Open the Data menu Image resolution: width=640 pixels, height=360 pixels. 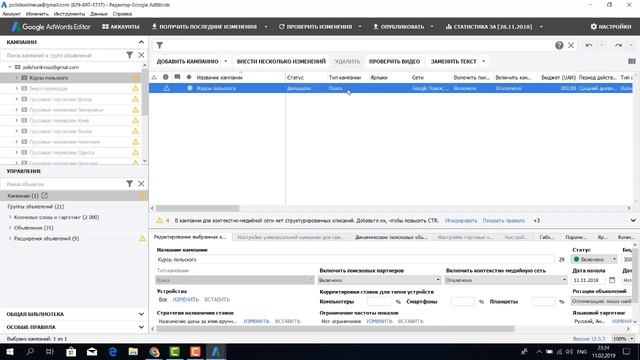[x=99, y=13]
